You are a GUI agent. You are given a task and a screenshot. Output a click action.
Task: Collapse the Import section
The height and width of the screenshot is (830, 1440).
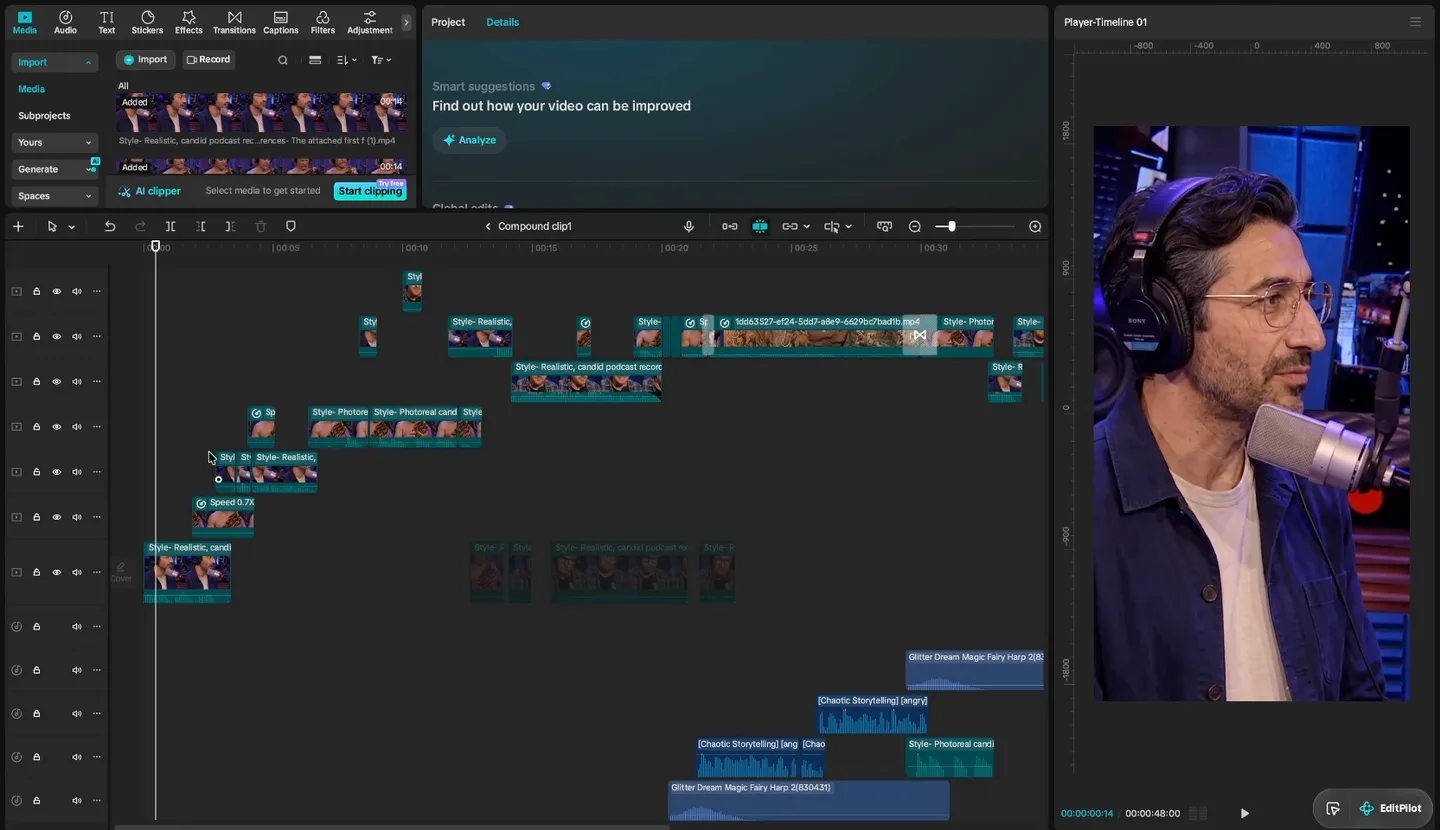click(55, 62)
